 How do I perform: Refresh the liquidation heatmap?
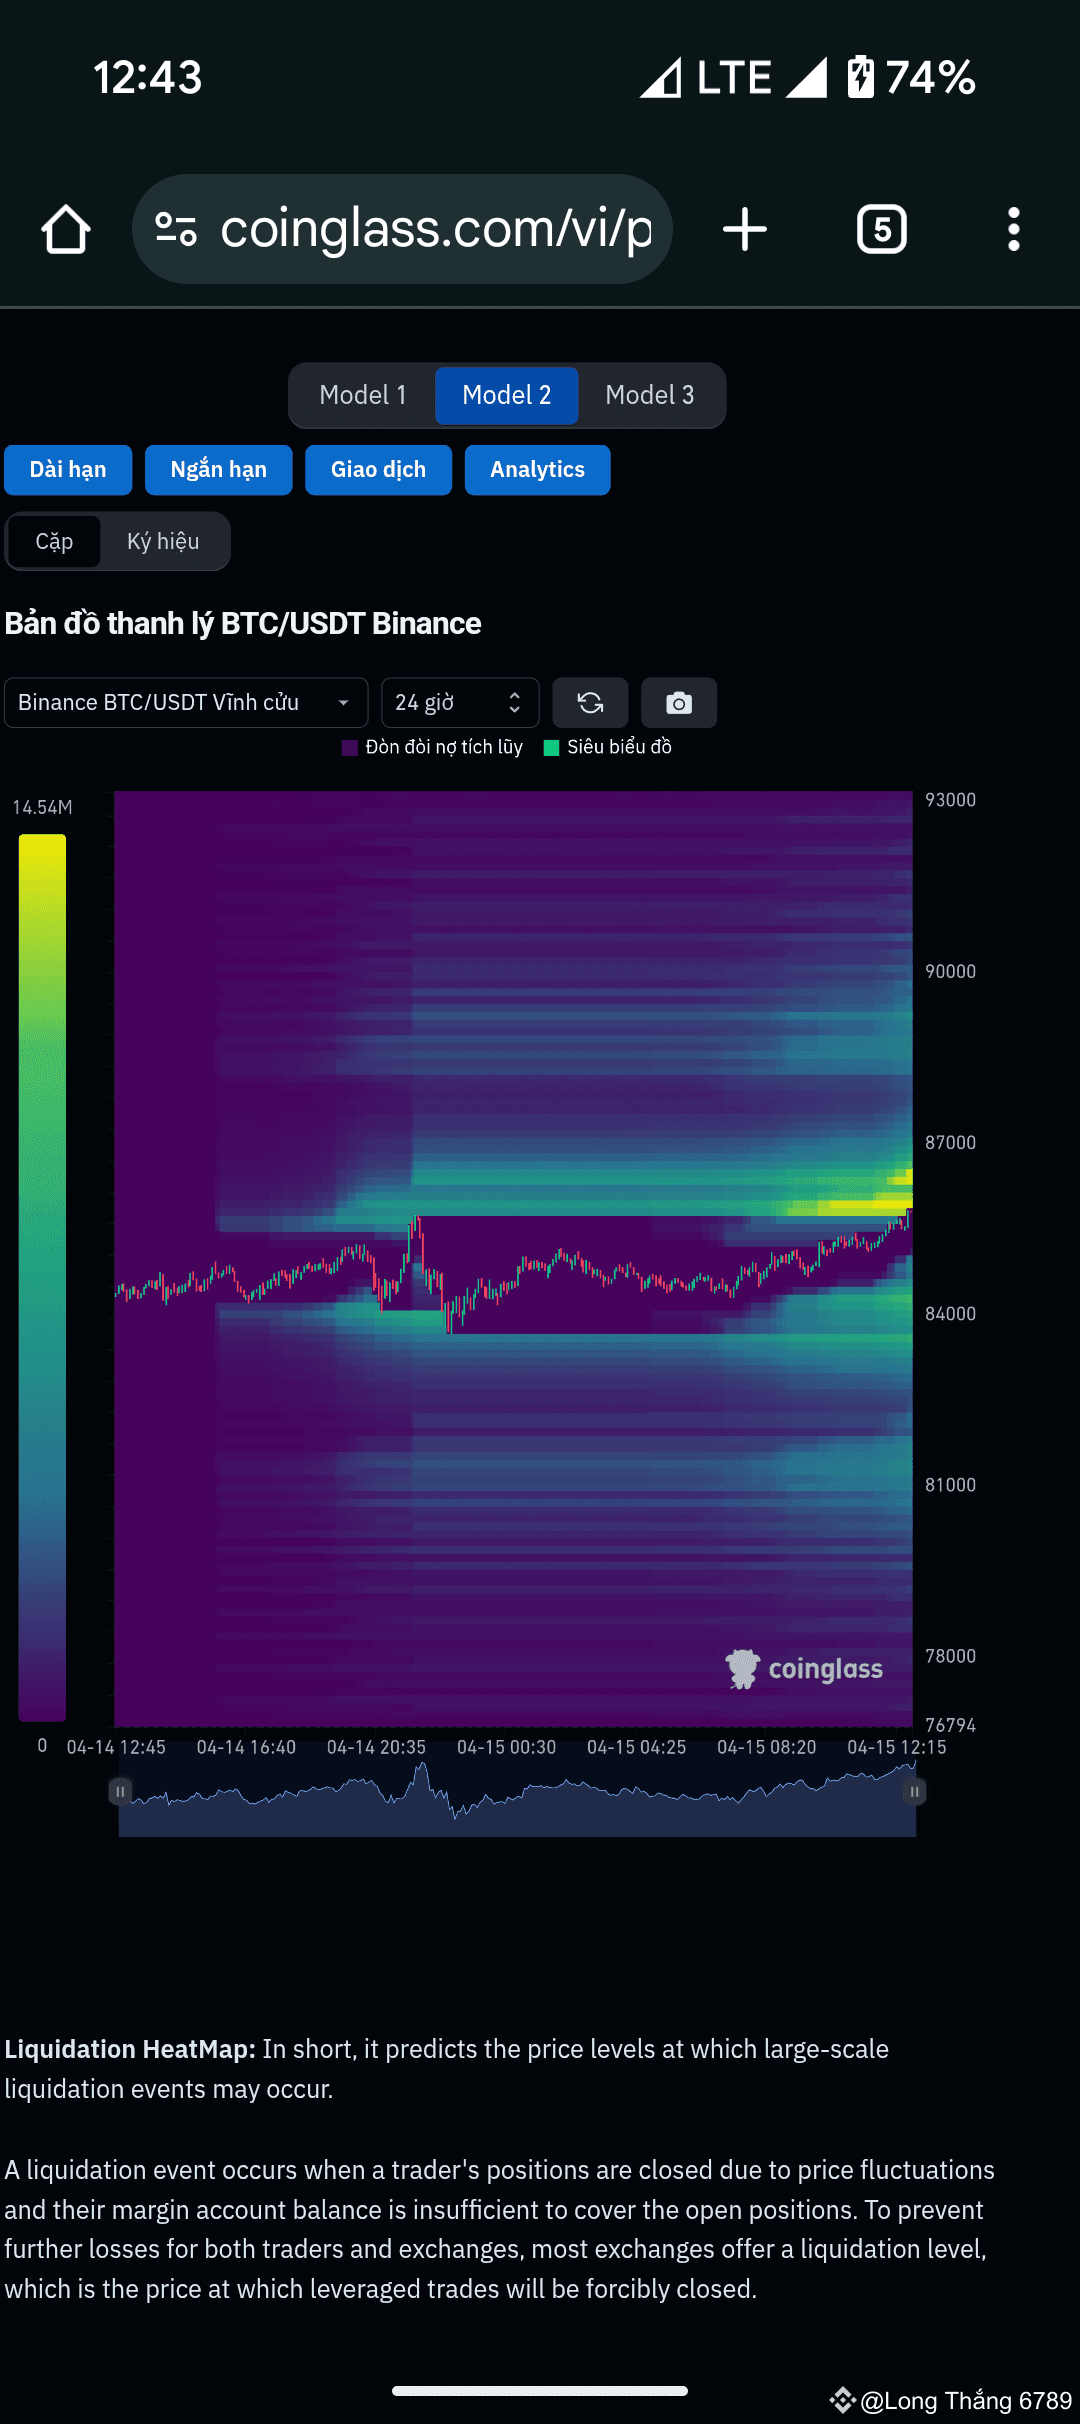590,703
